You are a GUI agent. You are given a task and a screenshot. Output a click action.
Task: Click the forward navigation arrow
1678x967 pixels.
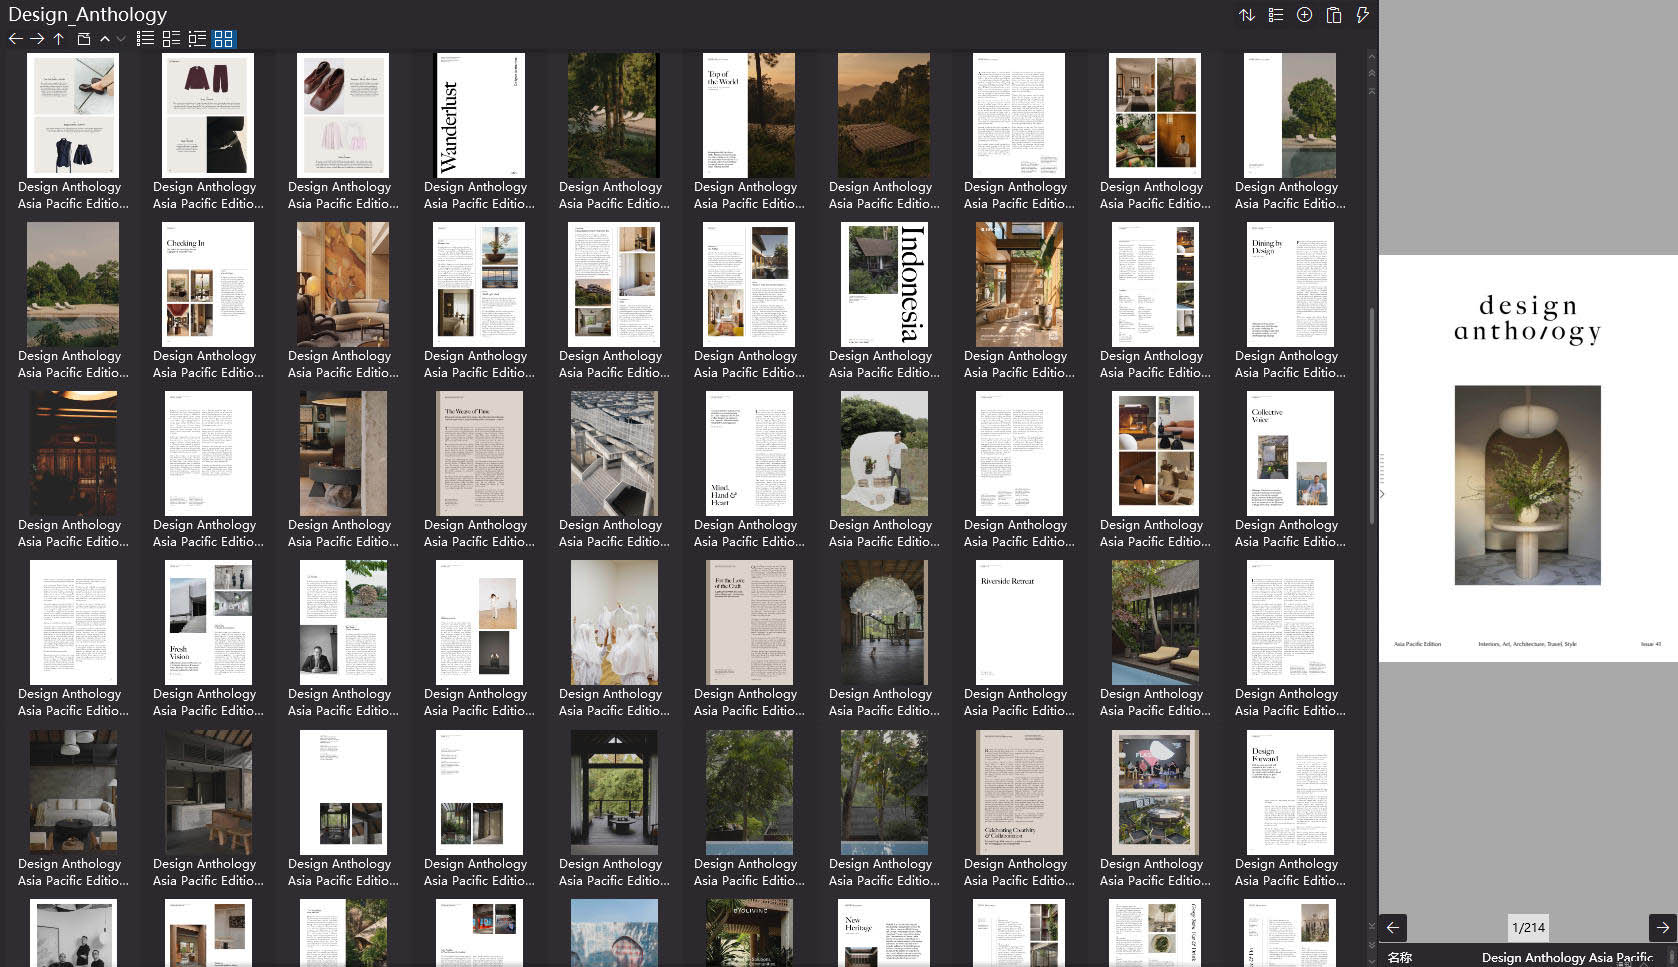pos(36,38)
